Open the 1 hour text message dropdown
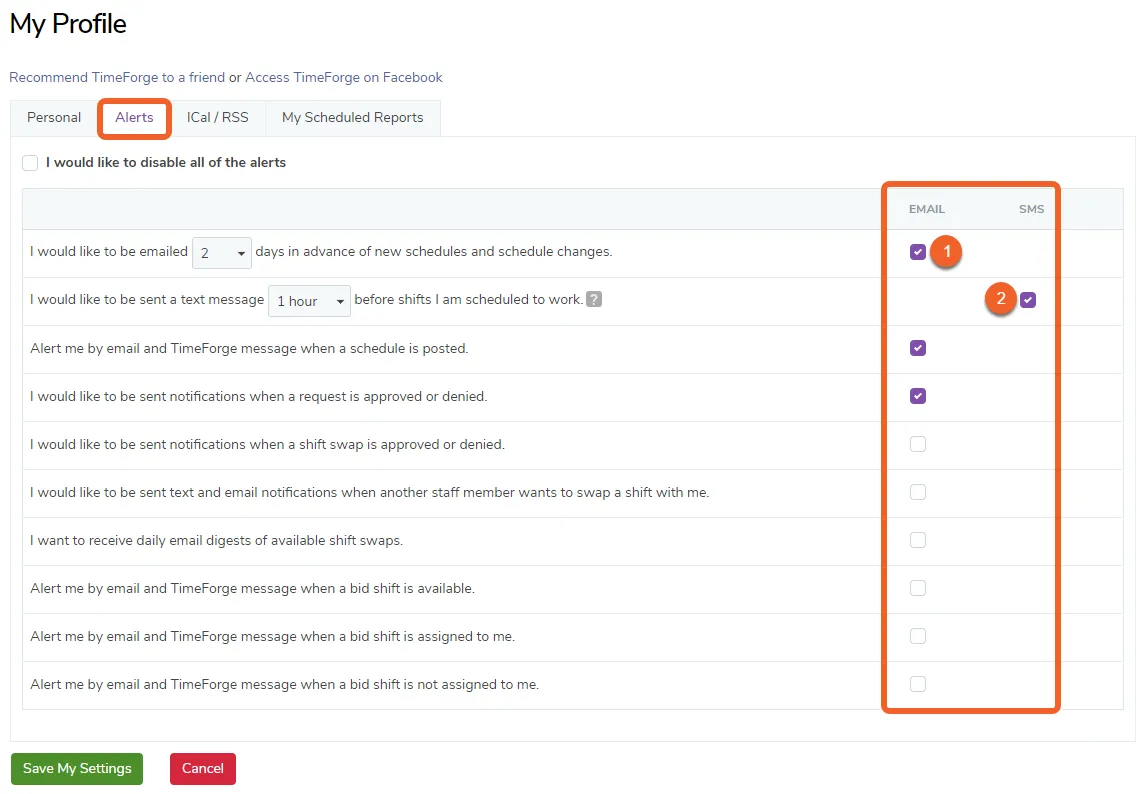Viewport: 1144px width, 794px height. tap(309, 301)
